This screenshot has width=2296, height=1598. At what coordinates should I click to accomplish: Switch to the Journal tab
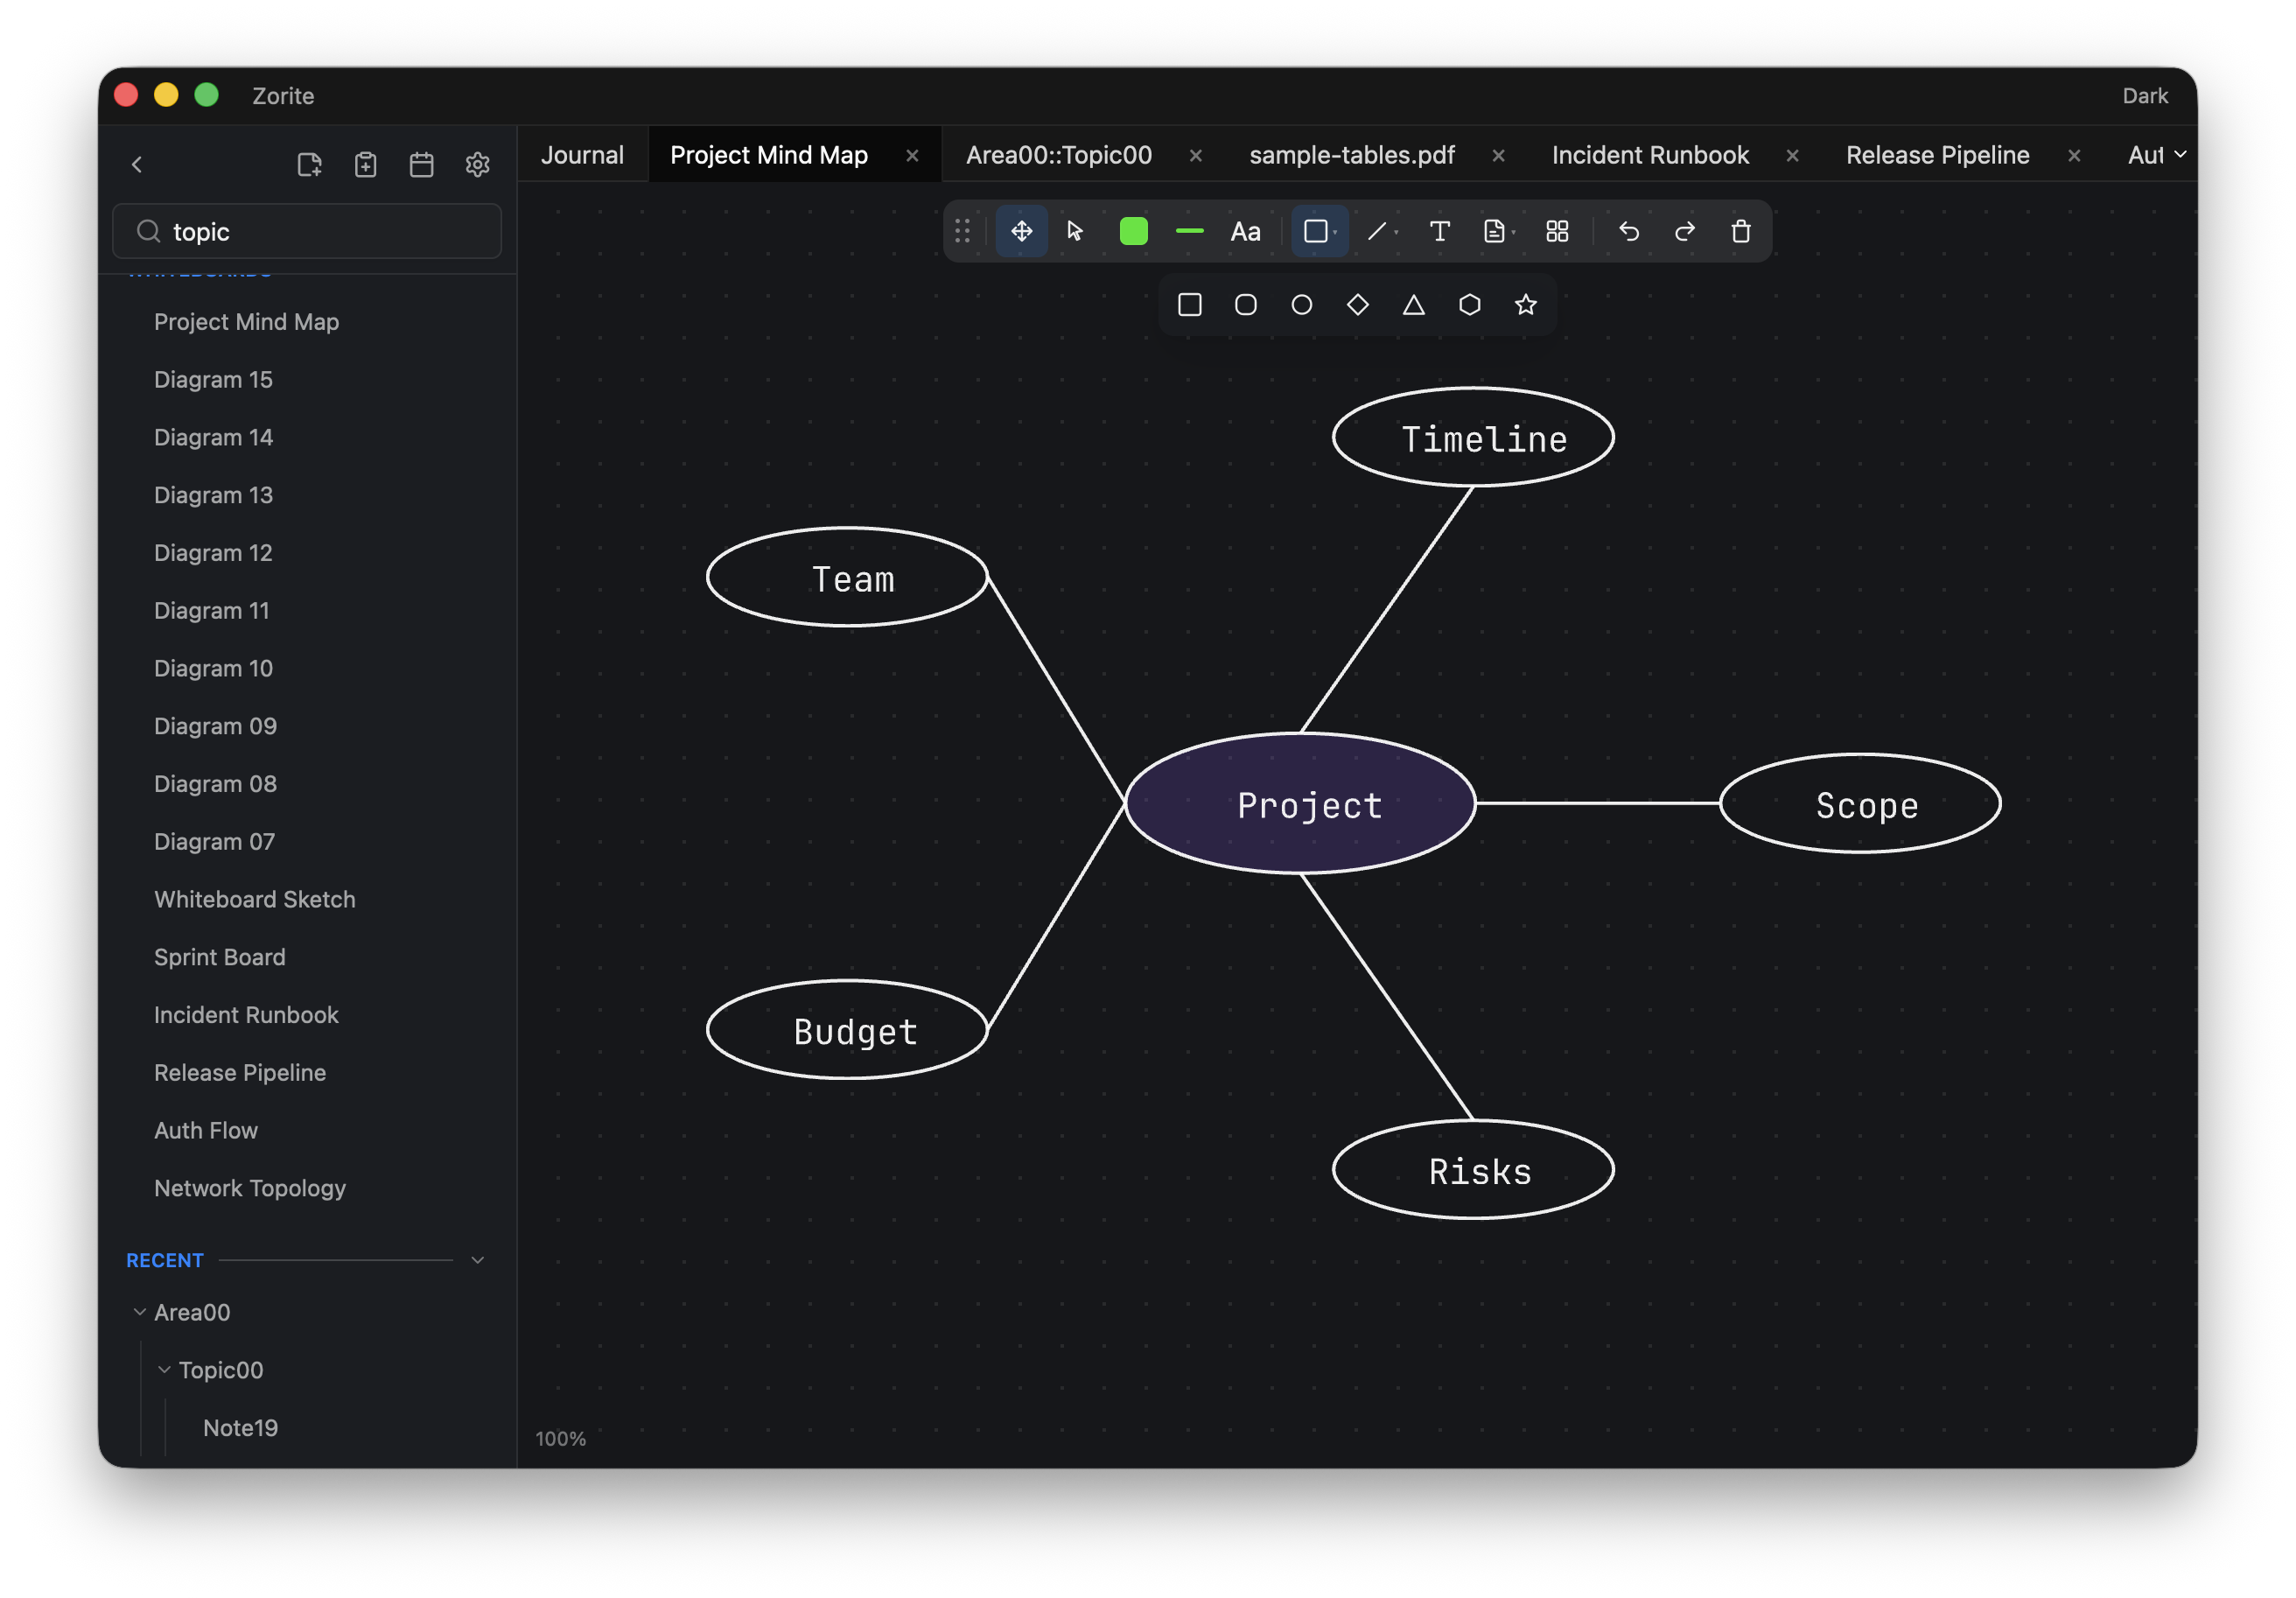coord(582,155)
